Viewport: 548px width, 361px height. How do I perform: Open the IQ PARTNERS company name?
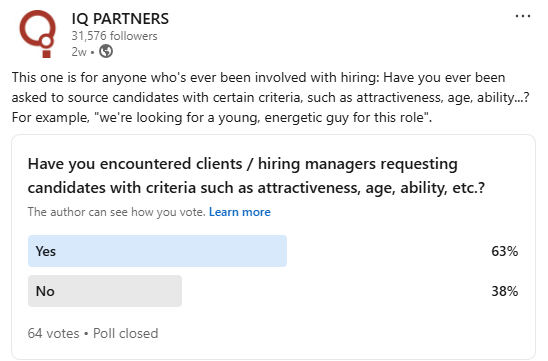(120, 19)
